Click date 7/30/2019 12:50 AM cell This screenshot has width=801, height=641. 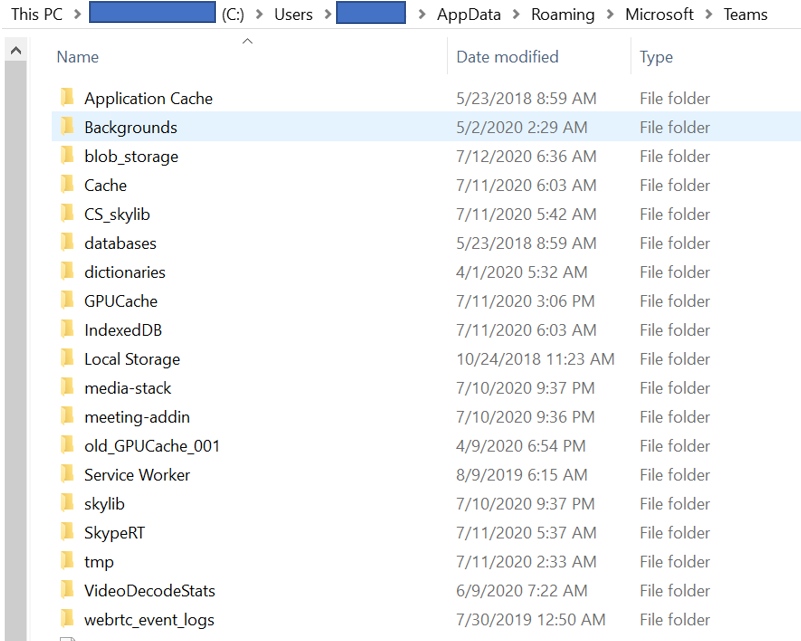(x=531, y=620)
